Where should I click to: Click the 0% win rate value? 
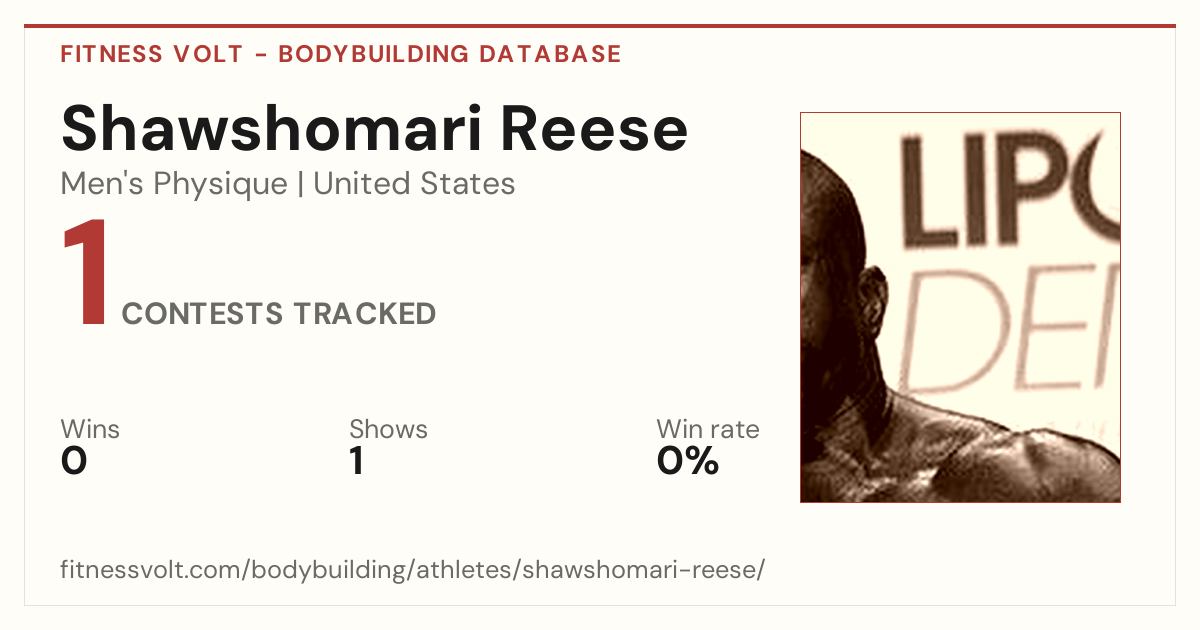coord(688,461)
